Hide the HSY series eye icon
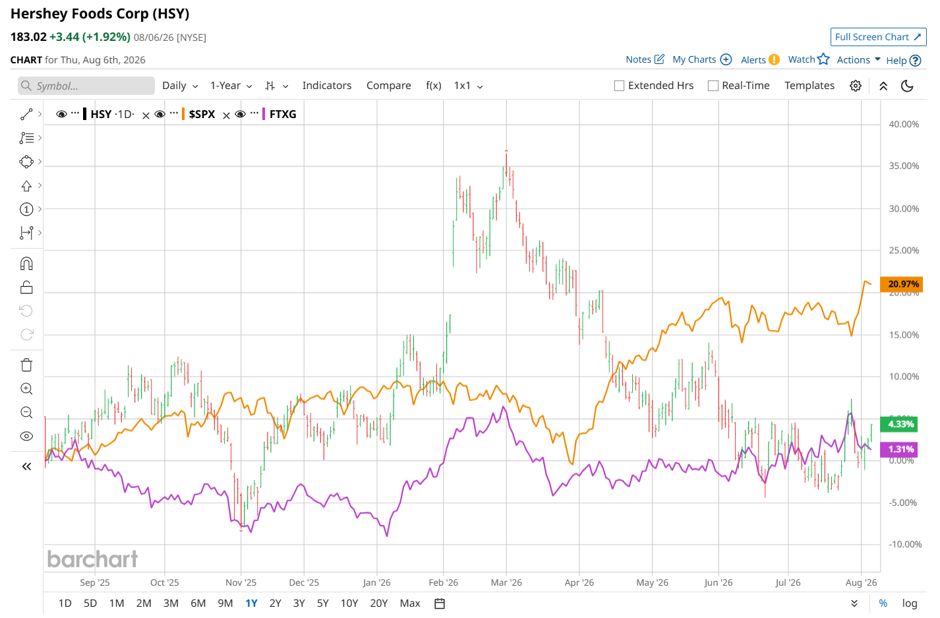Viewport: 940px width, 618px height. pyautogui.click(x=61, y=114)
